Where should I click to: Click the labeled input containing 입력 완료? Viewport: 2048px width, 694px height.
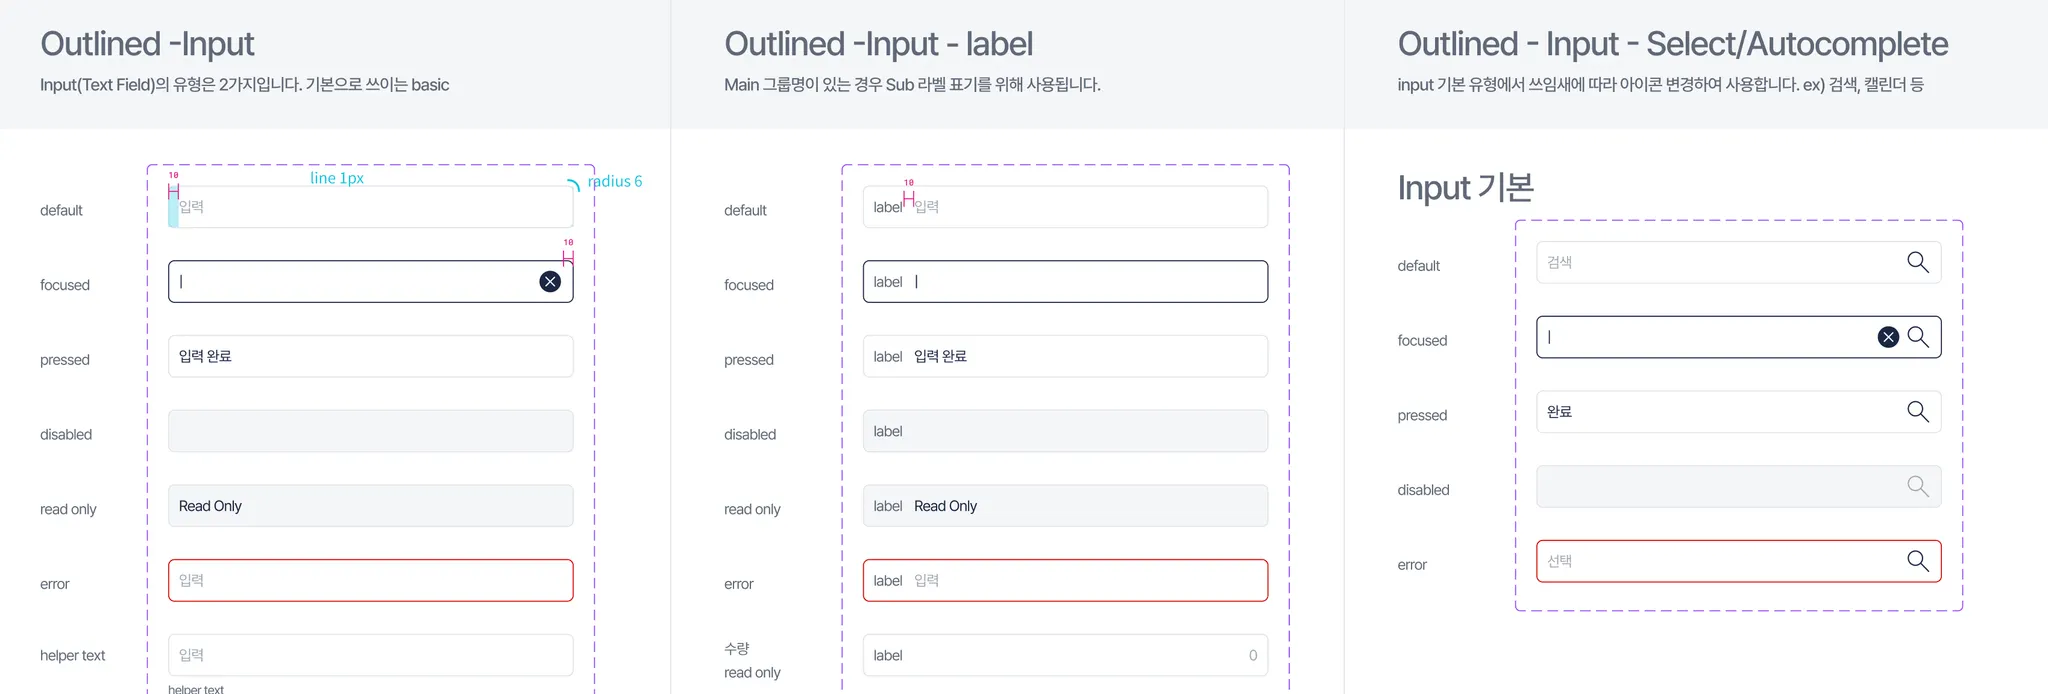pyautogui.click(x=1065, y=356)
